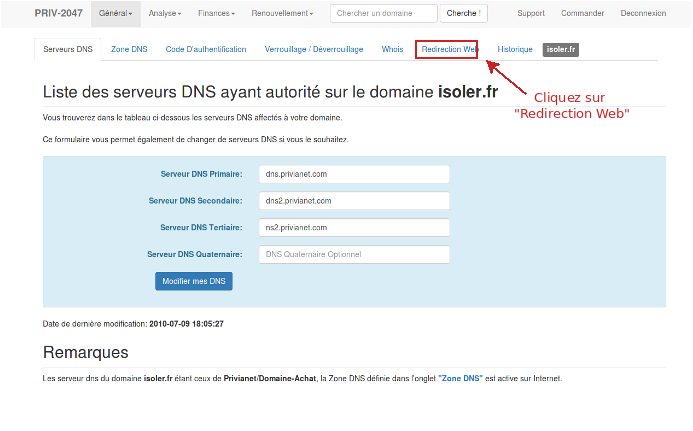Focus the Serveur DNS Quaternaire optional field

tap(354, 255)
